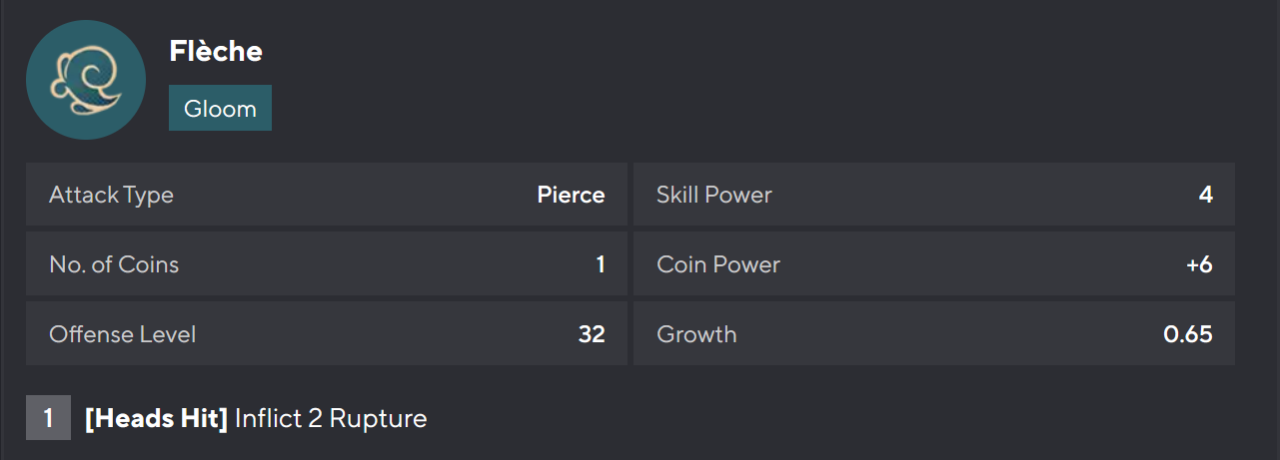Select the Rupture amount 2 in the effect
The height and width of the screenshot is (460, 1280).
click(x=315, y=418)
